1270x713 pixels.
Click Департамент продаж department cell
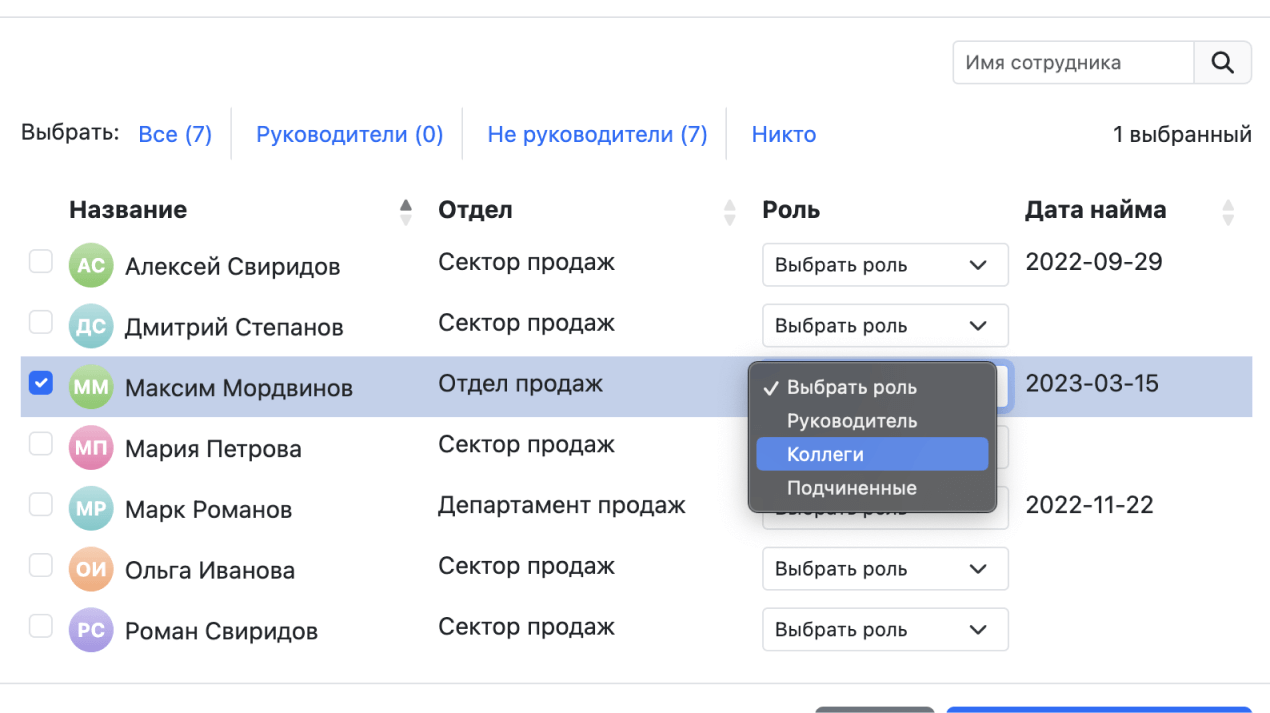click(562, 506)
